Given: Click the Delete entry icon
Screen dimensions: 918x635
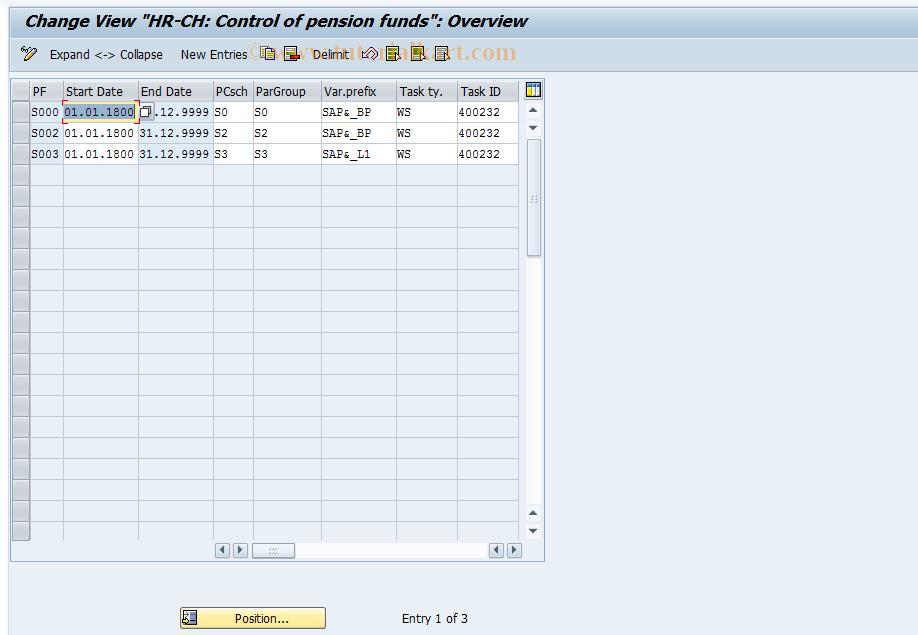Looking at the screenshot, I should pyautogui.click(x=291, y=54).
